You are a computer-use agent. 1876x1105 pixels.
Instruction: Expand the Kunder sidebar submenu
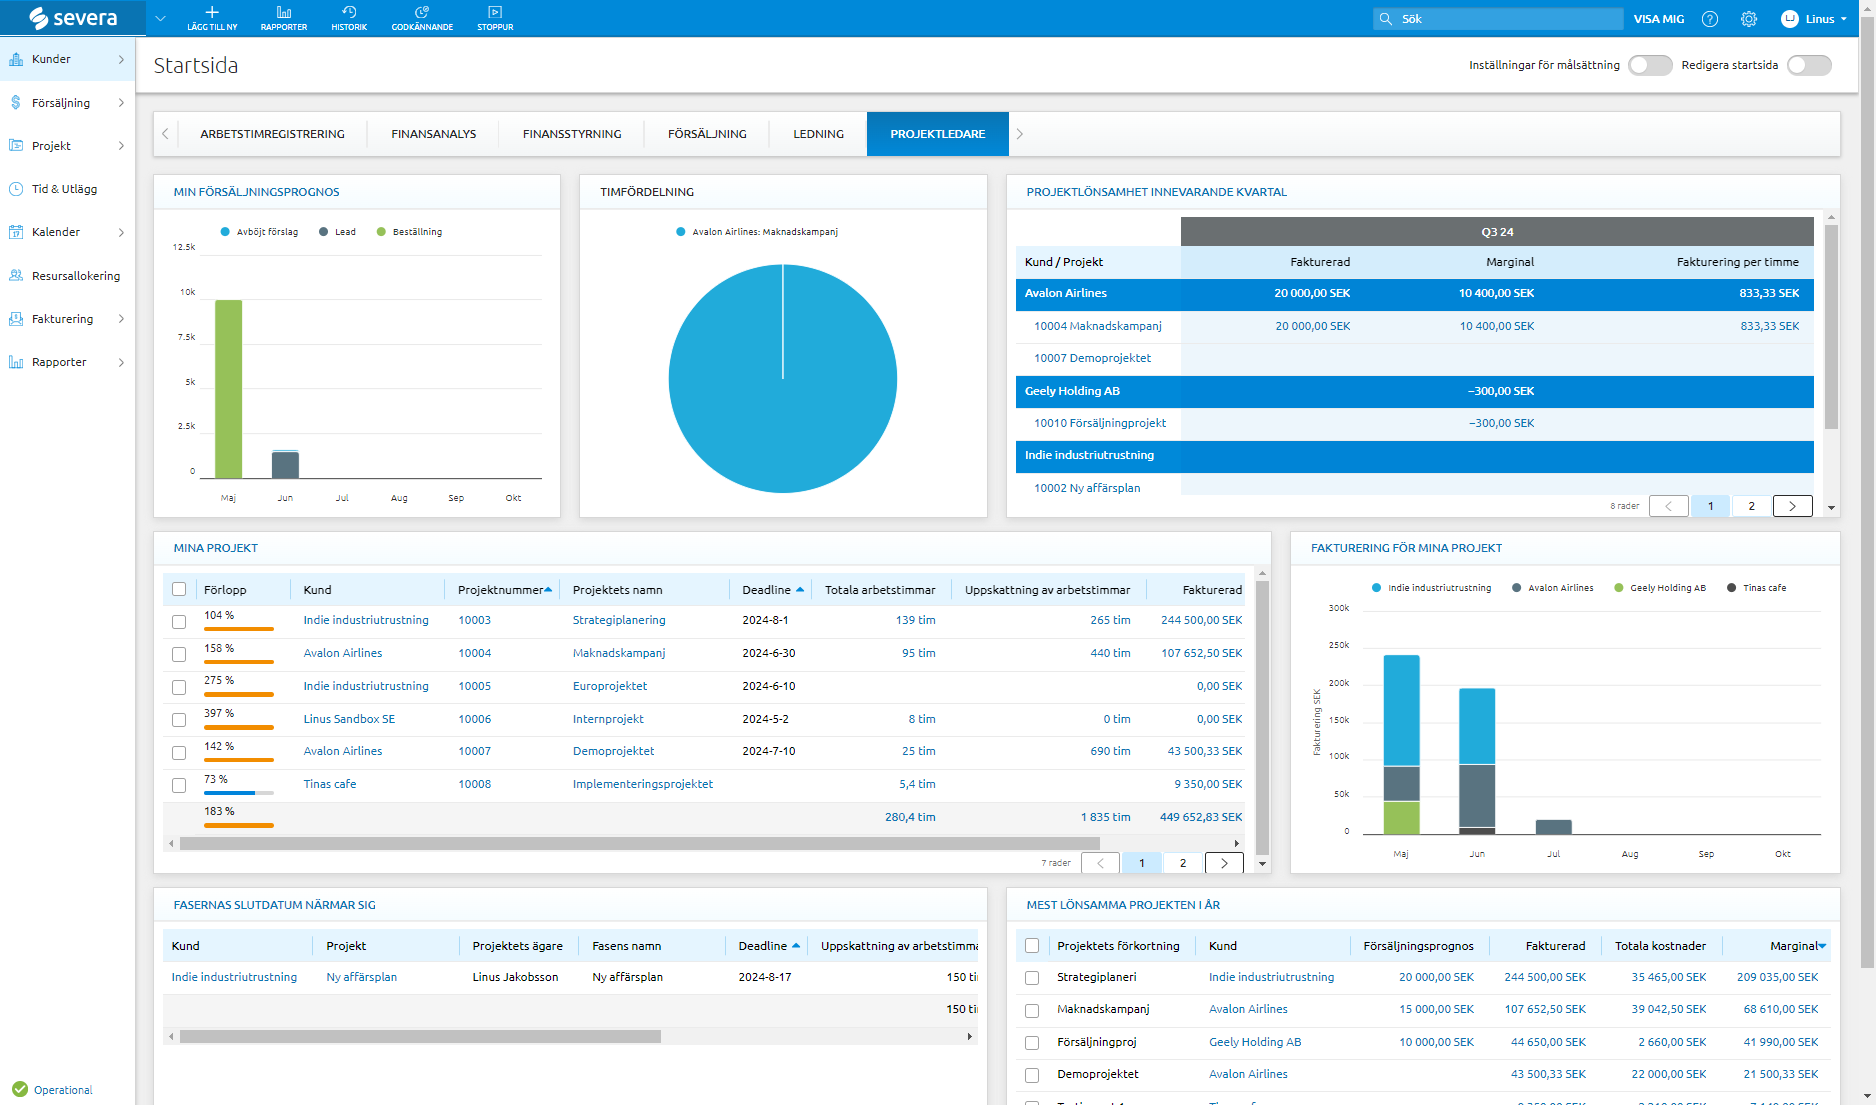click(121, 59)
